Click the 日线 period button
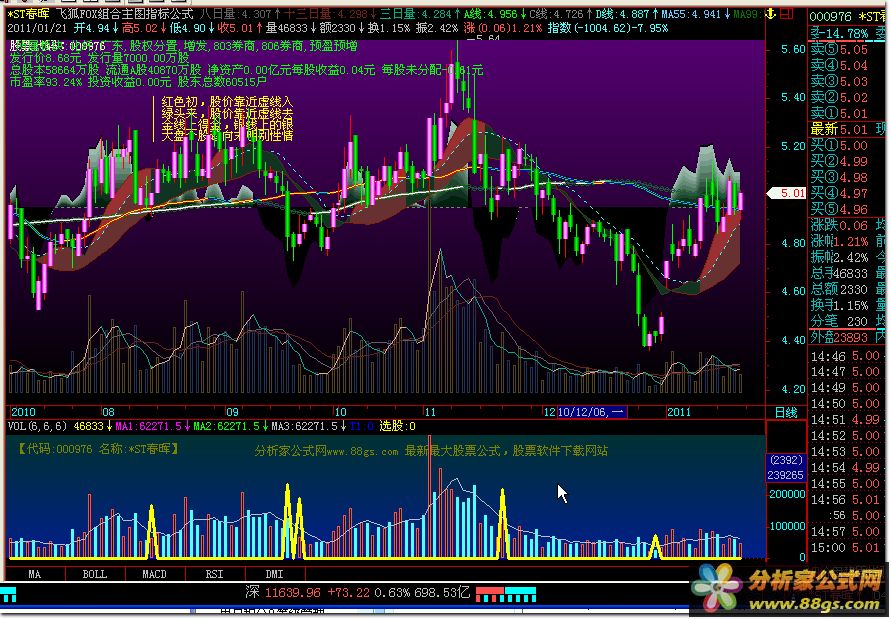Viewport: 891px width, 619px height. tap(786, 413)
